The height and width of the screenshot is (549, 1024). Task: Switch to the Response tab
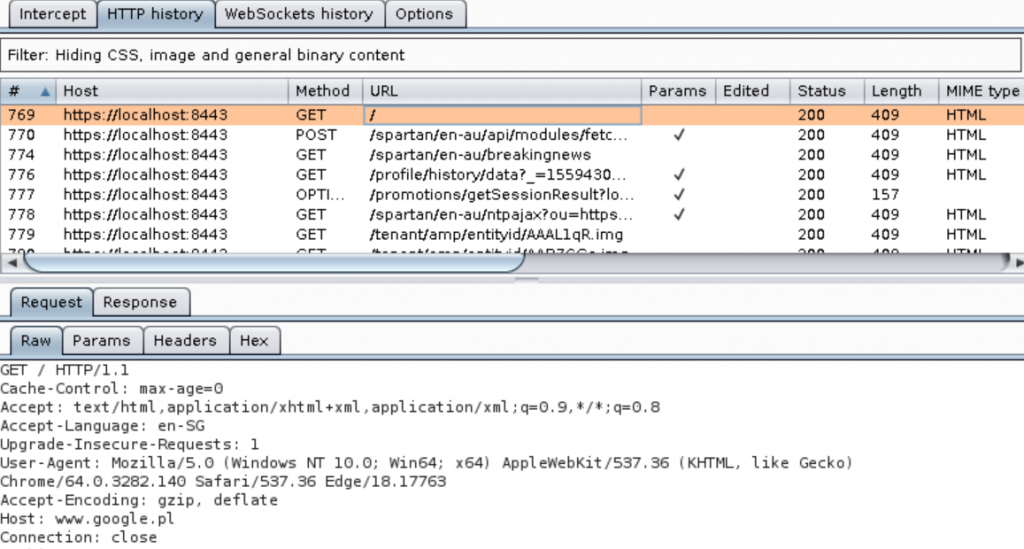pos(139,302)
